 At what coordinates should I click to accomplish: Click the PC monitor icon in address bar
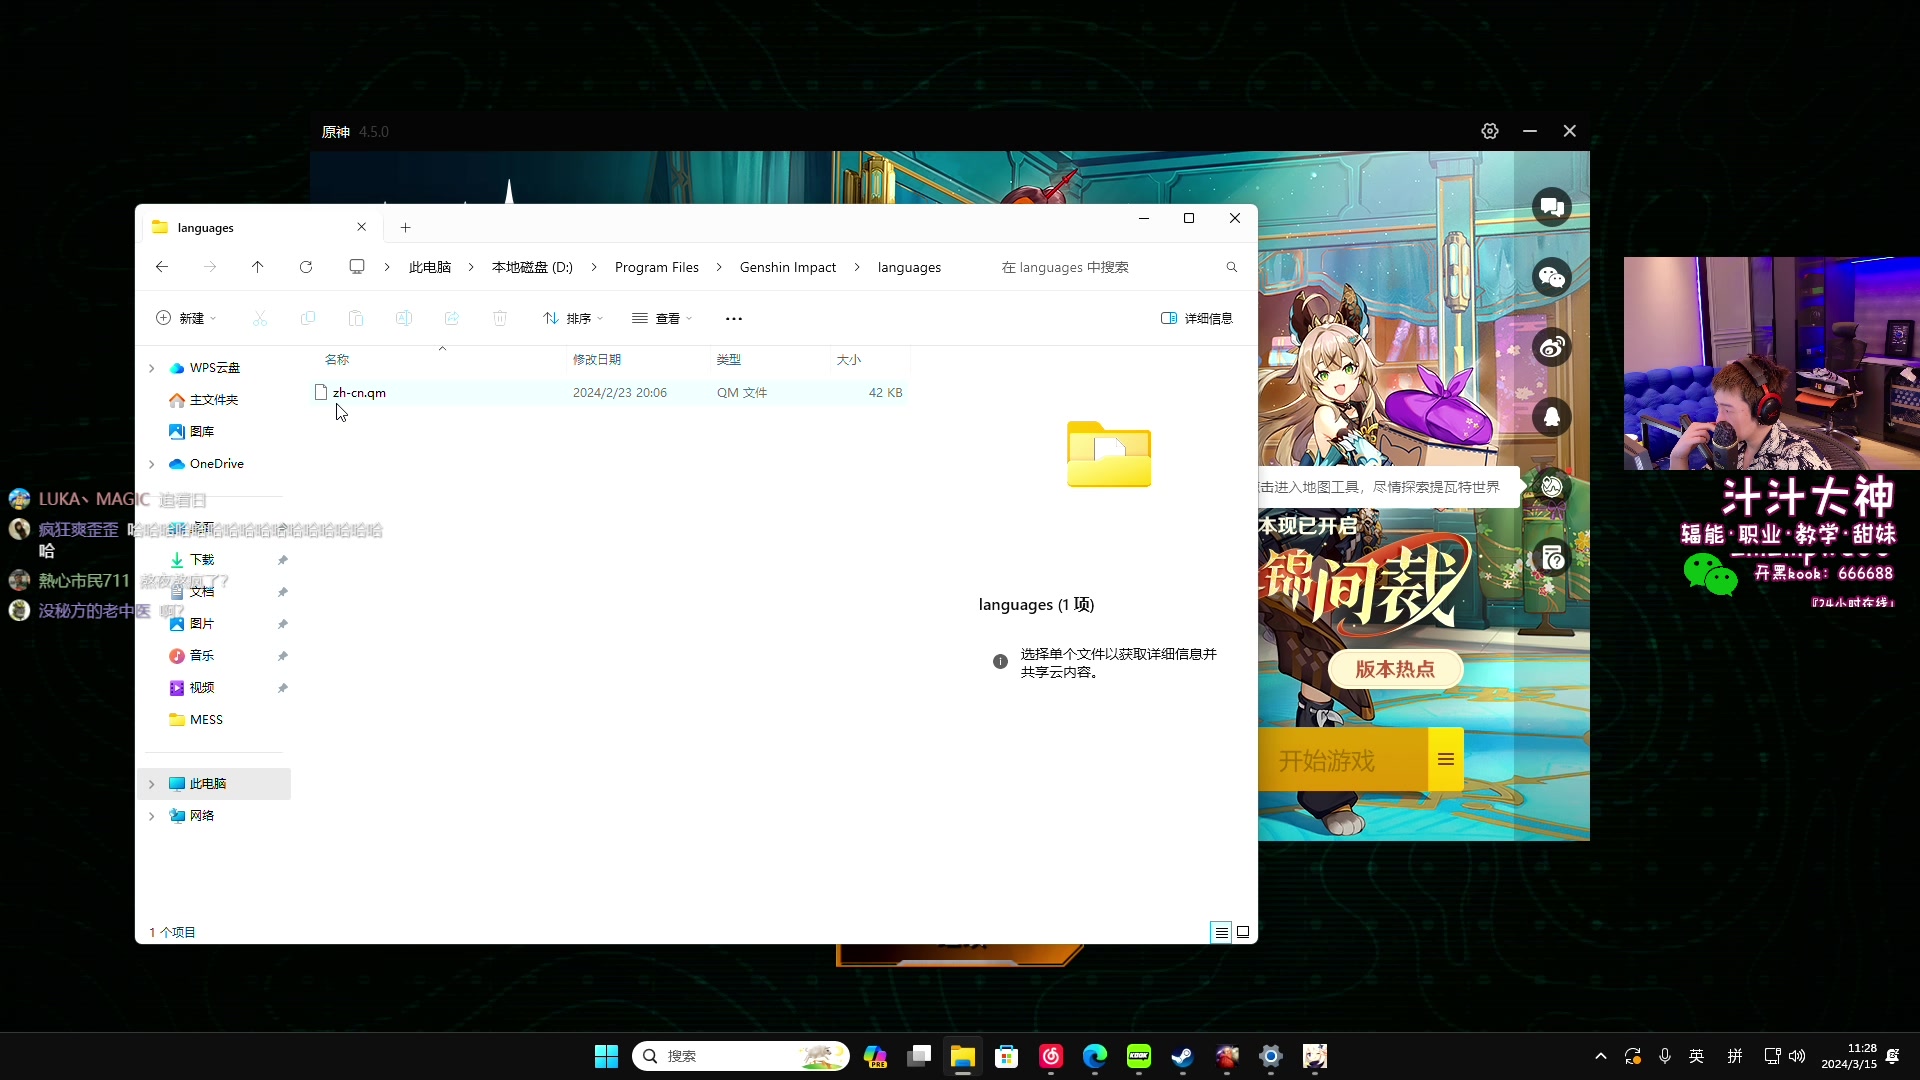(x=357, y=267)
